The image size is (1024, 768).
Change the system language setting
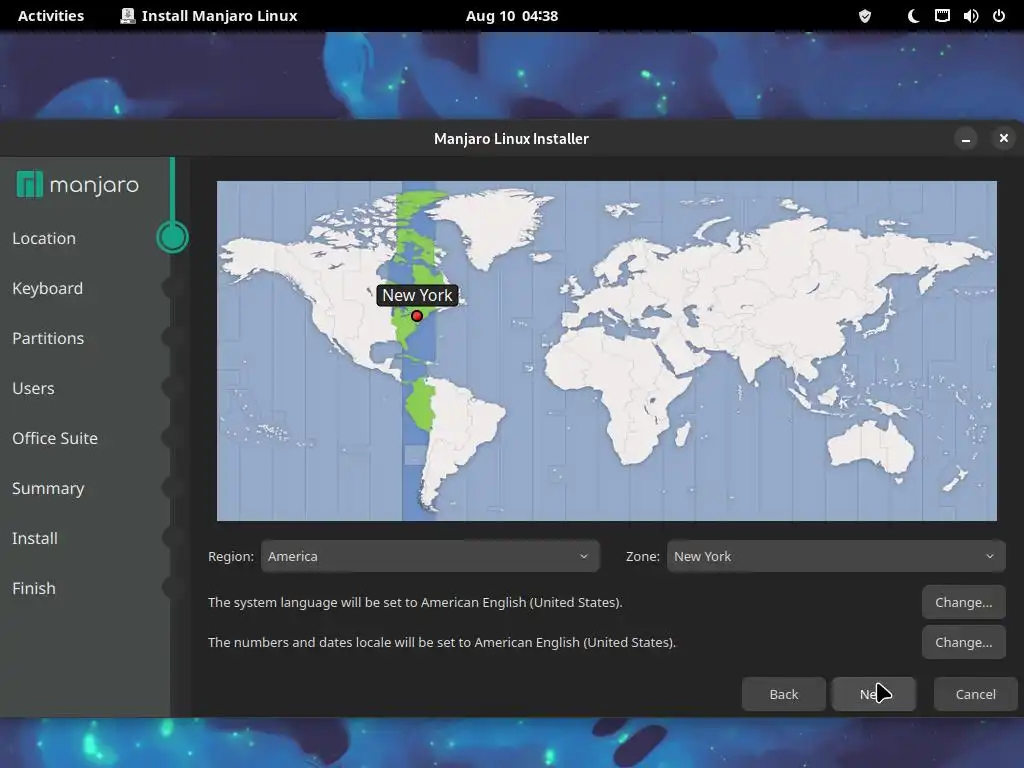(963, 602)
